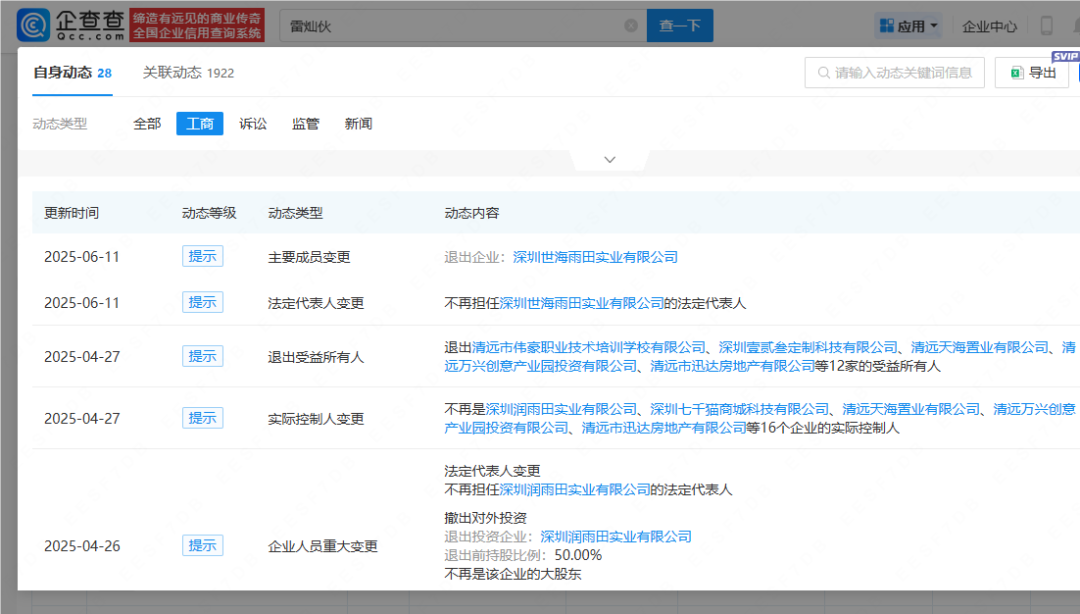Screen dimensions: 1080x614
Task: Switch to 关联动态 tab
Action: tap(188, 72)
